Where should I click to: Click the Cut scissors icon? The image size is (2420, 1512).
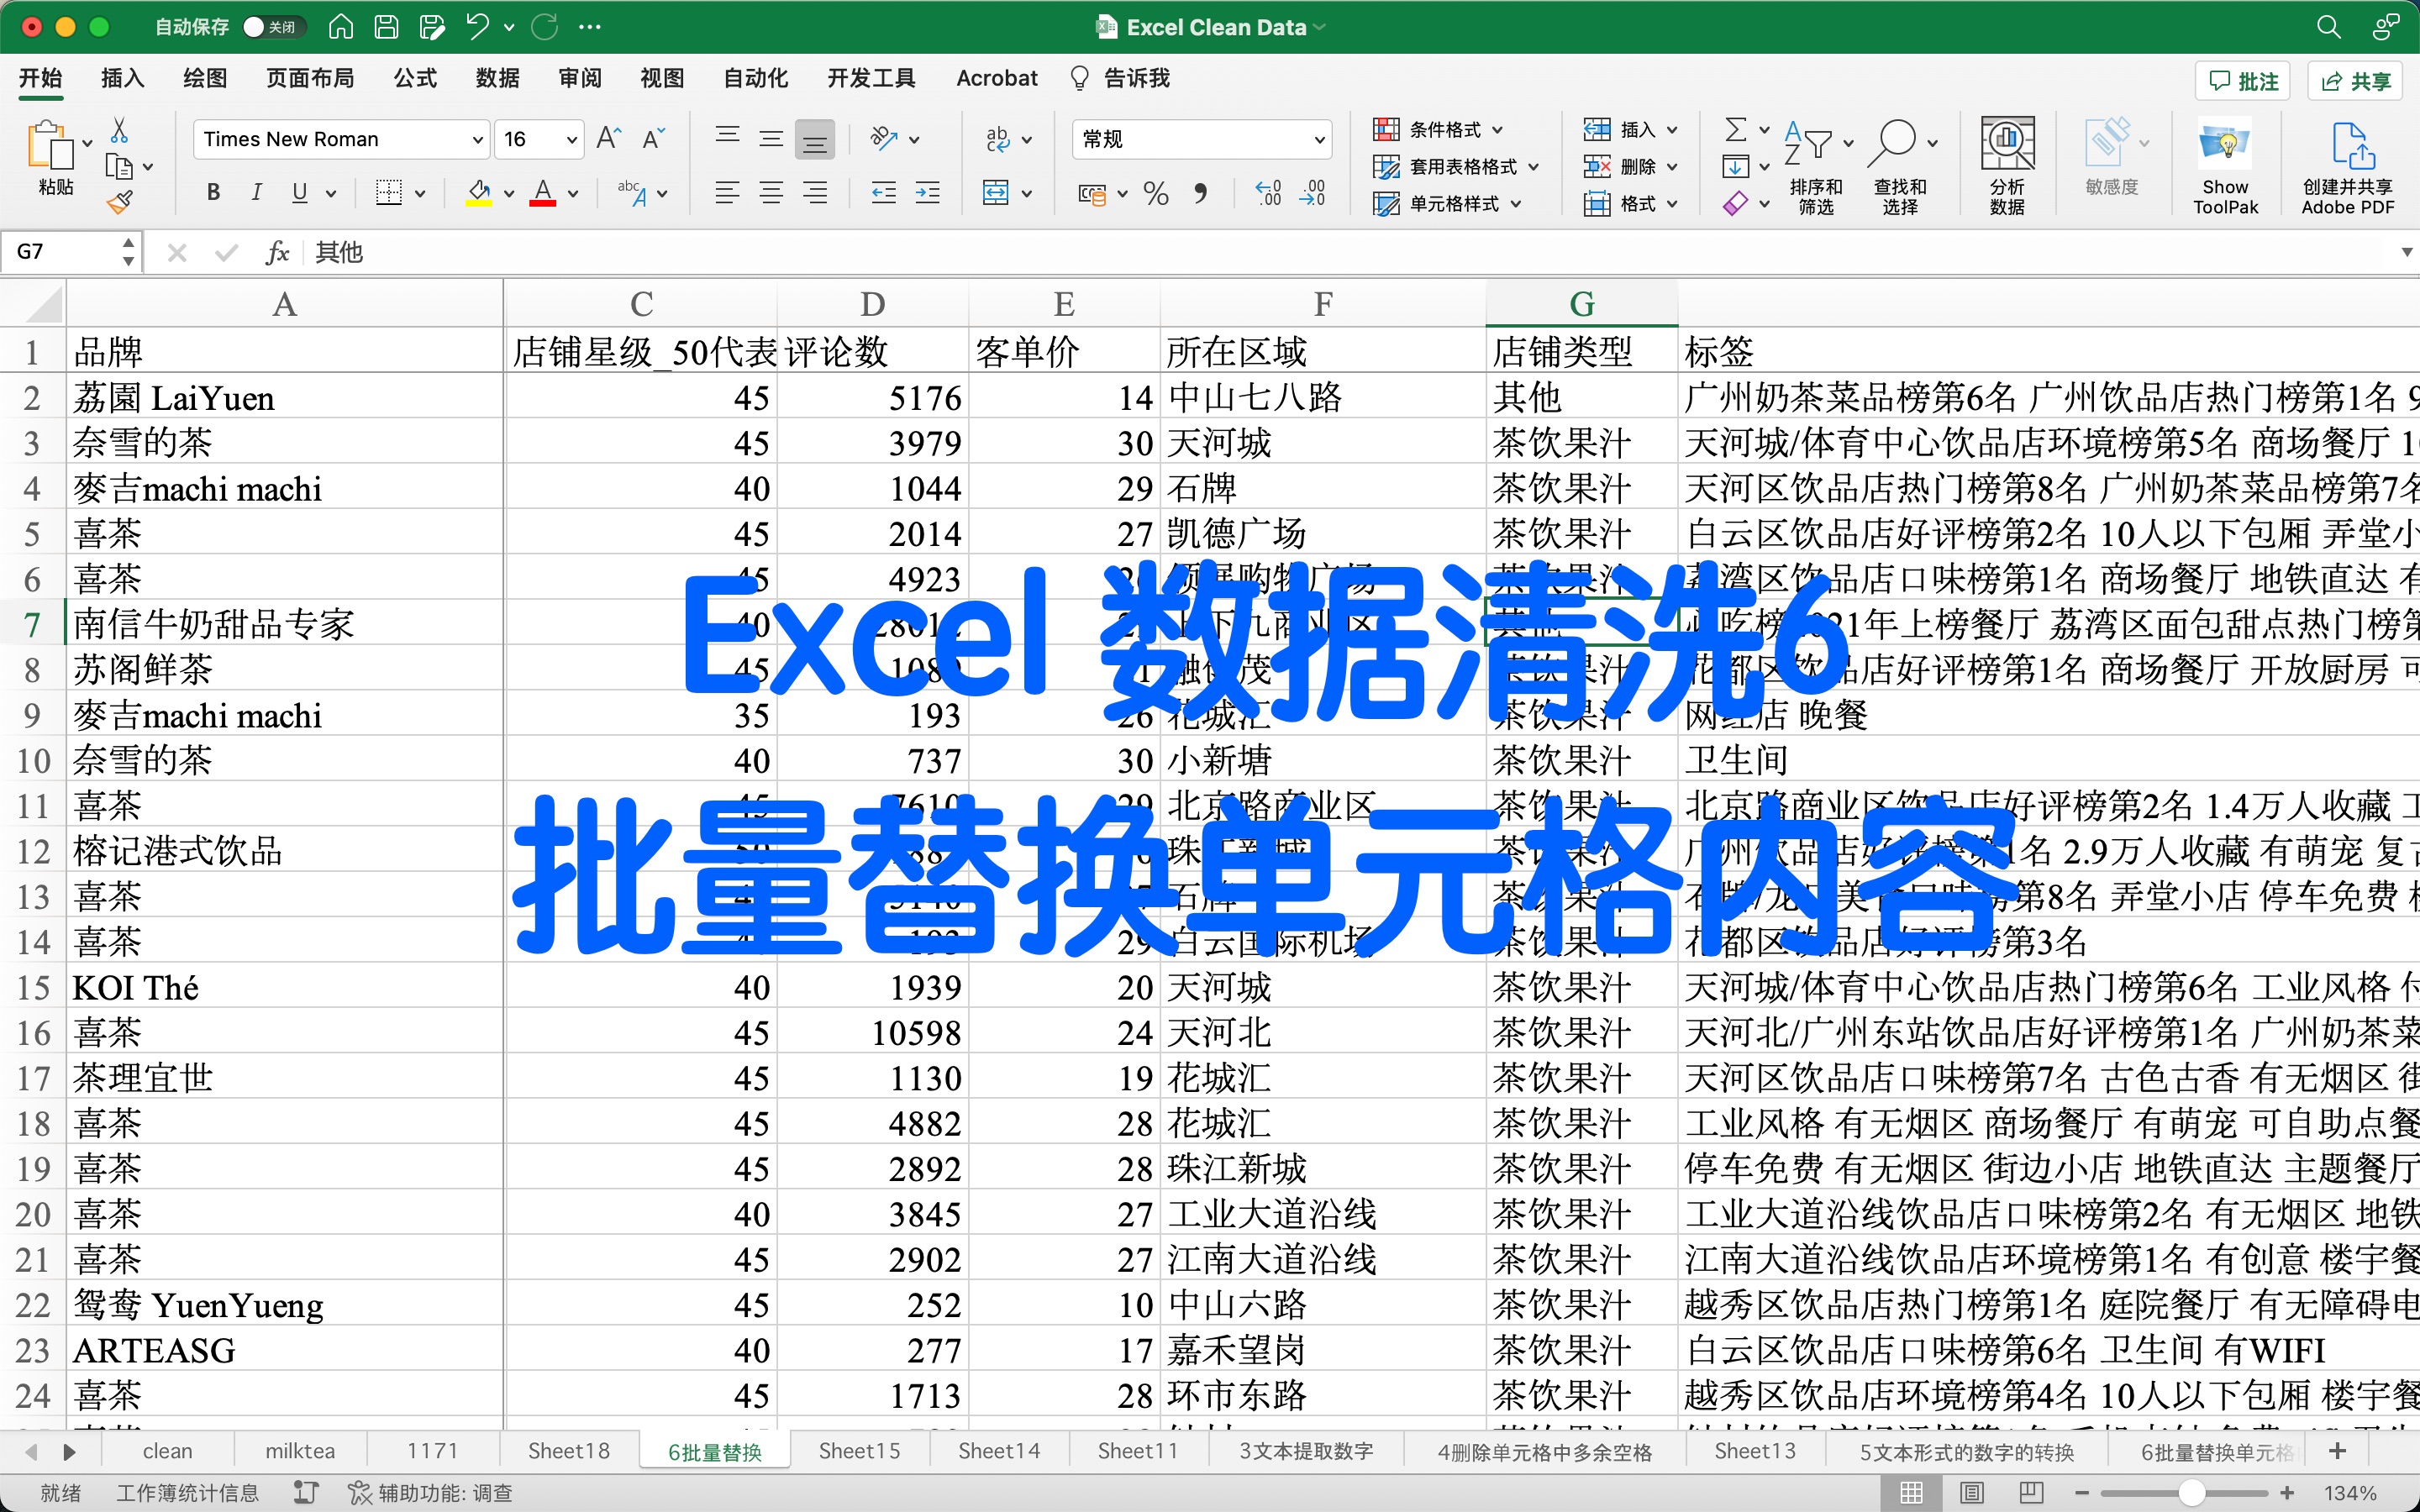coord(119,130)
